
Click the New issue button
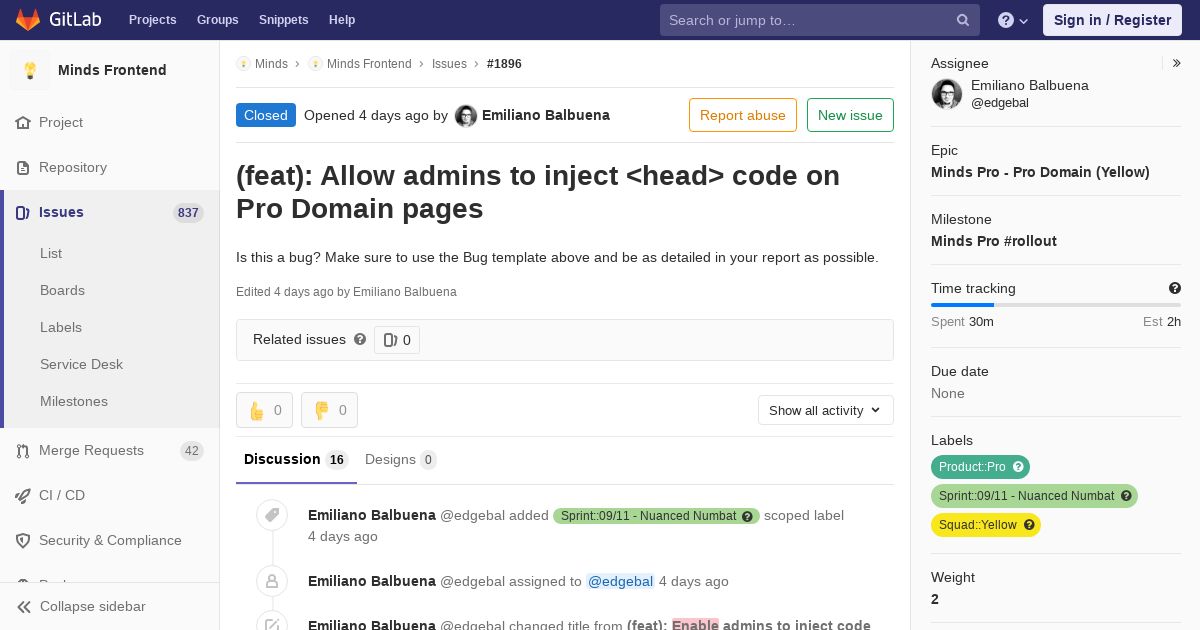(850, 115)
